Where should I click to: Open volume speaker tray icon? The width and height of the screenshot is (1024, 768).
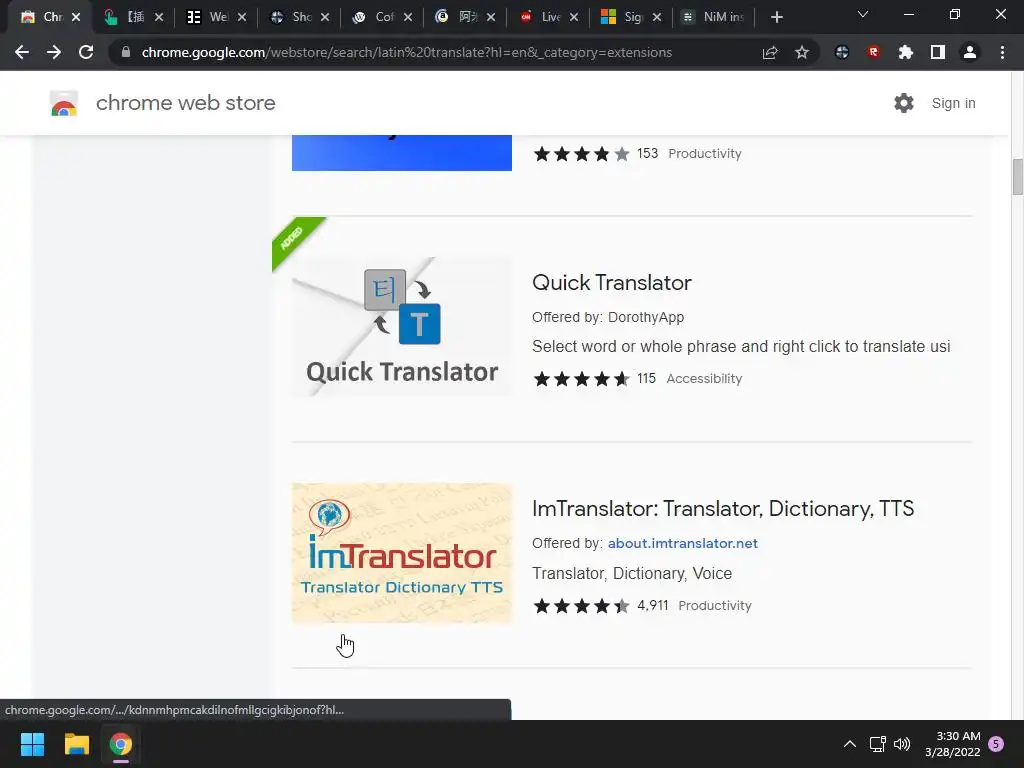point(902,744)
